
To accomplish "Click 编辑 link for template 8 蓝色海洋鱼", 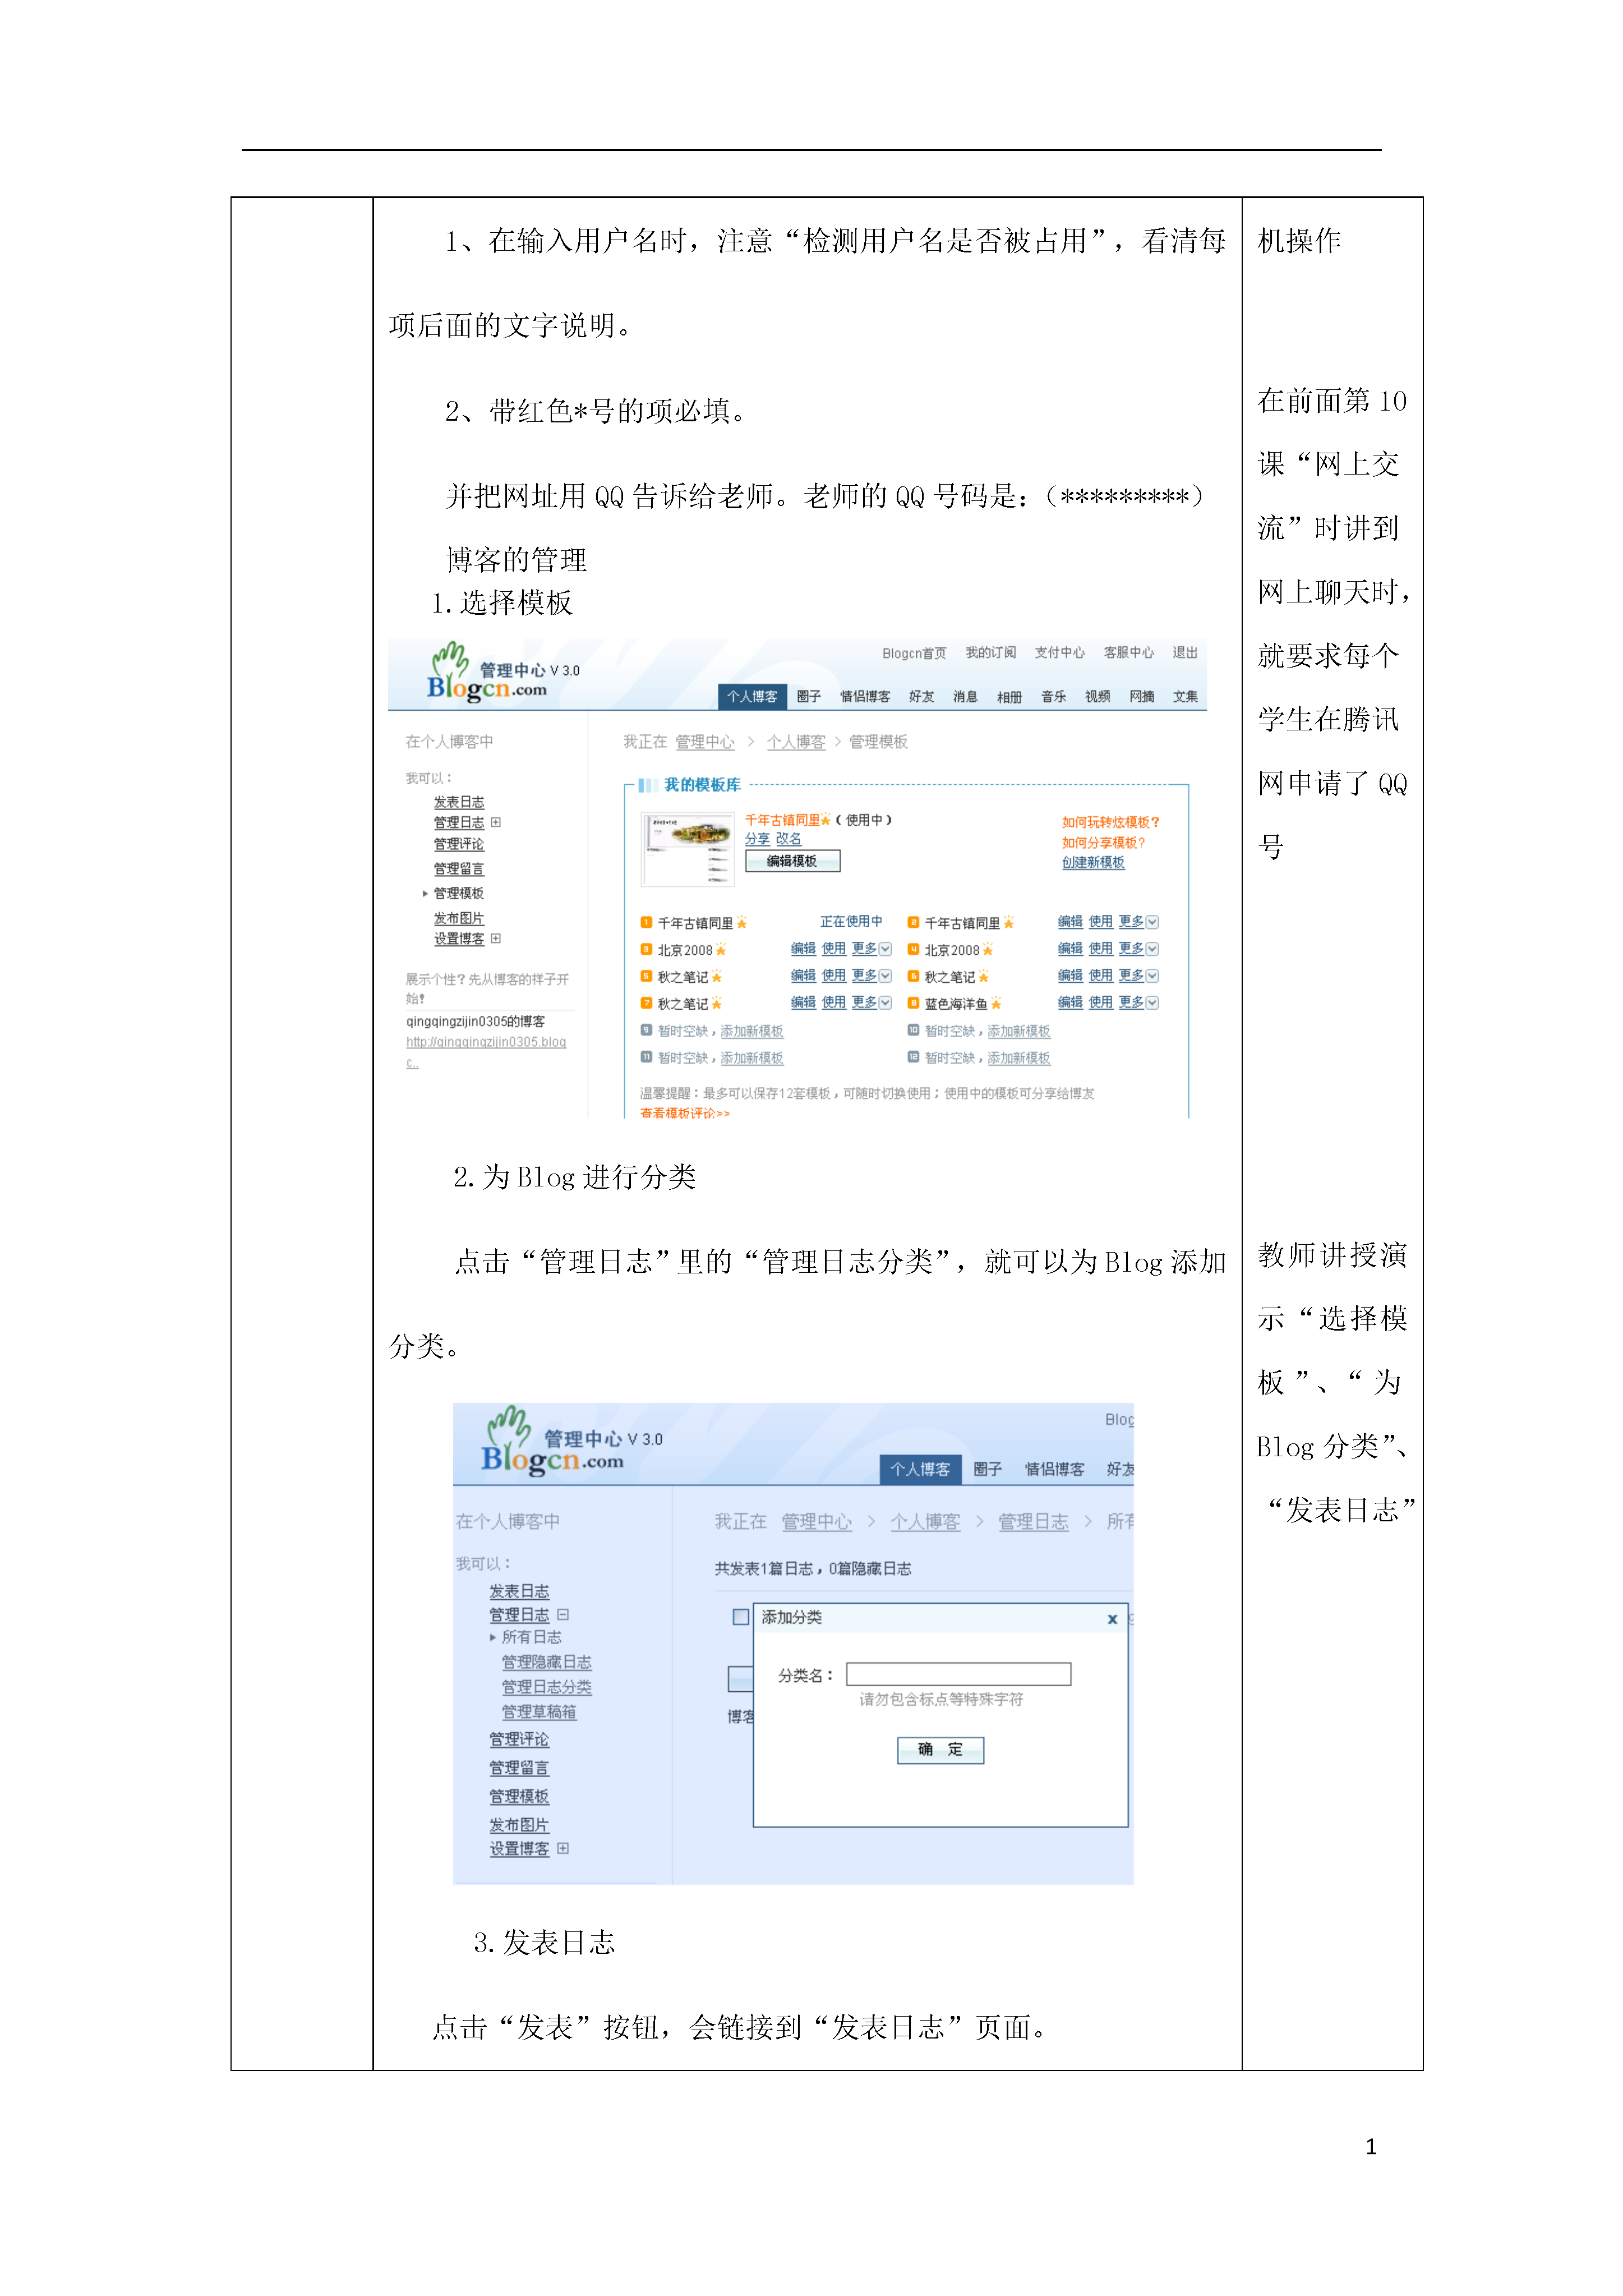I will (1070, 1002).
